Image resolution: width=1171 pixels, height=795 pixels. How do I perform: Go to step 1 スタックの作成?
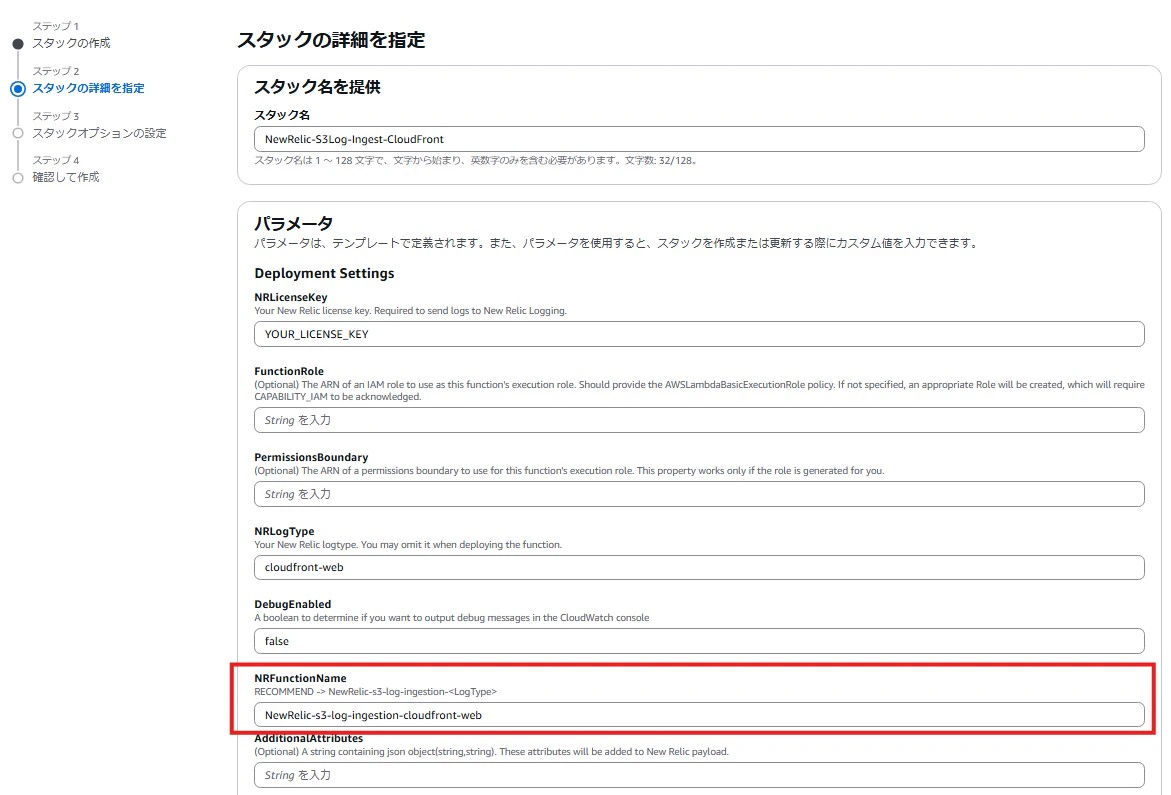[71, 43]
